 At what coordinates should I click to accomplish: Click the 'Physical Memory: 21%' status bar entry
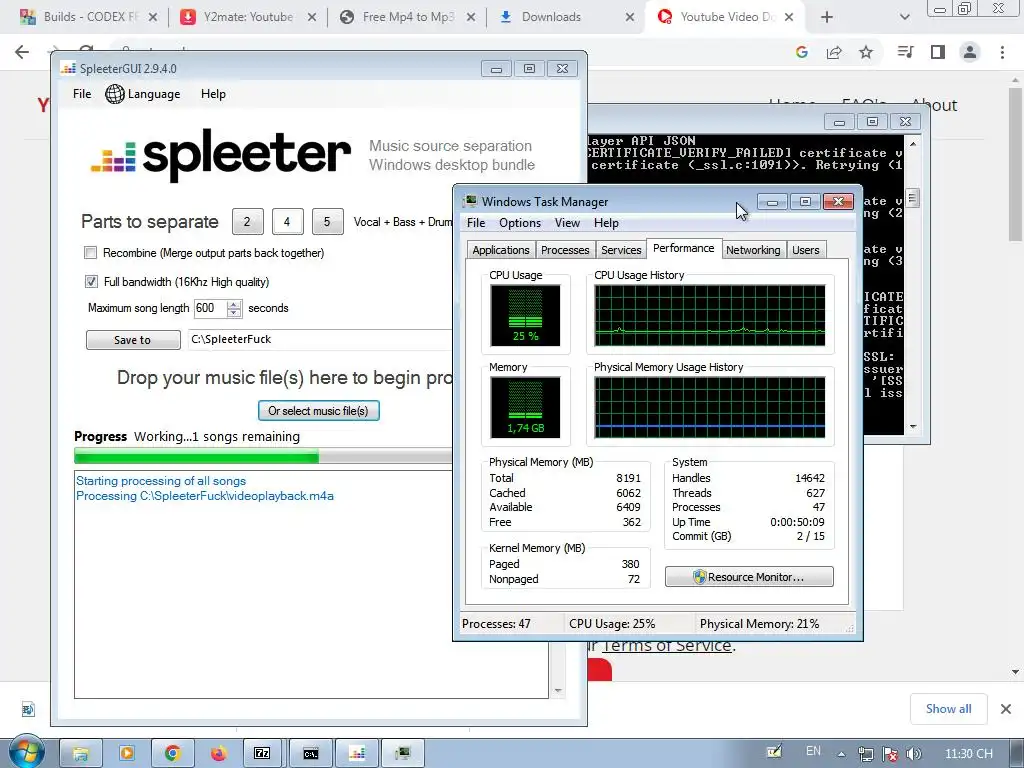pos(760,624)
